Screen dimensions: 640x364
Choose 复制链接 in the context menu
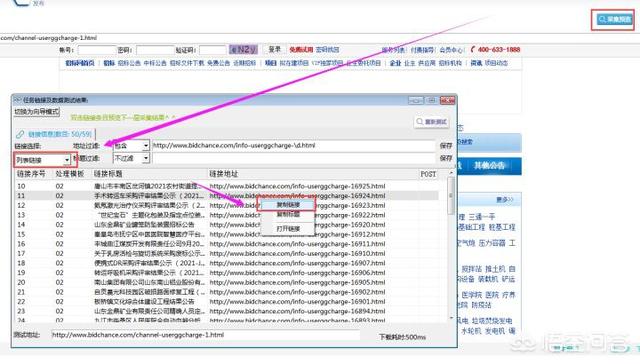pos(288,204)
